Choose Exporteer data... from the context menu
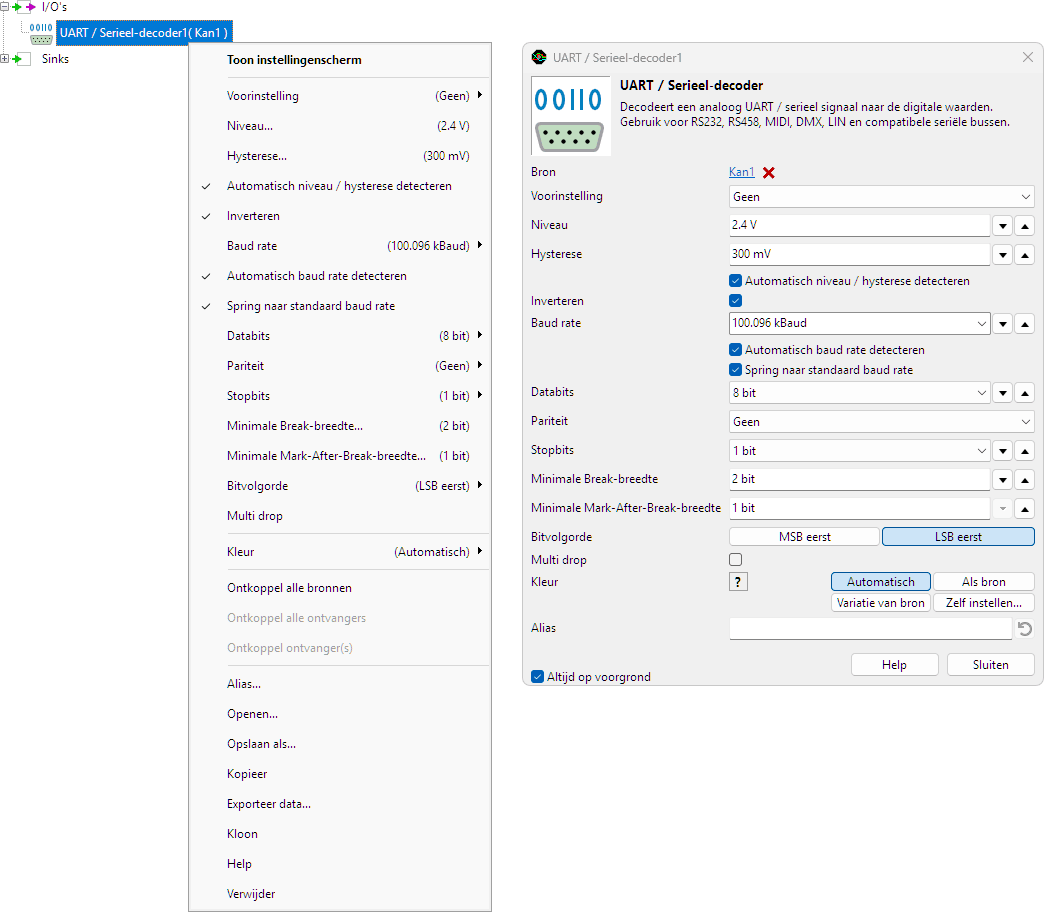This screenshot has height=912, width=1044. [269, 804]
